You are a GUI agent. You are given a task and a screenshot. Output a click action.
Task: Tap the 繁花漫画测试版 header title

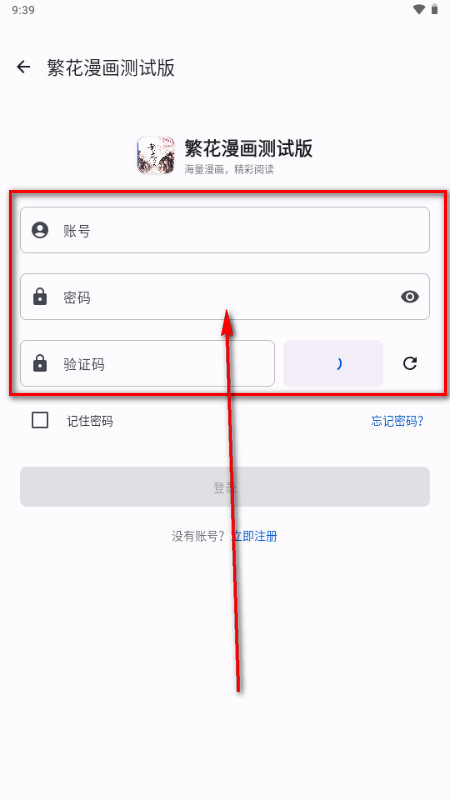click(111, 67)
